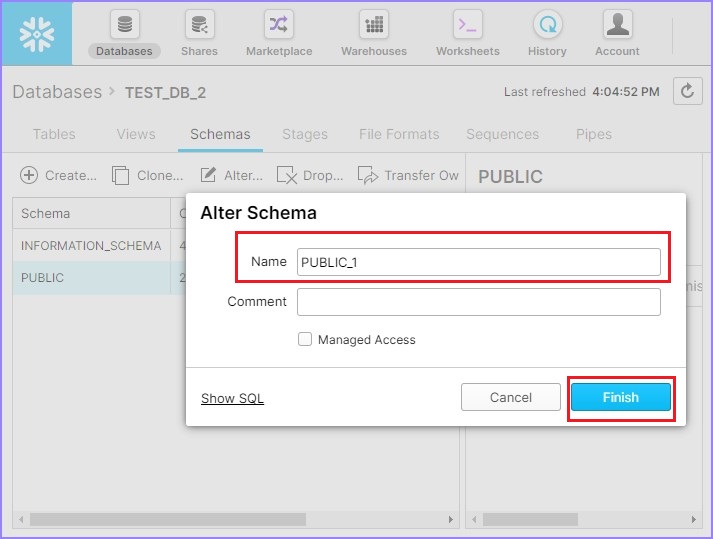
Task: Open the Shares icon
Action: point(199,26)
